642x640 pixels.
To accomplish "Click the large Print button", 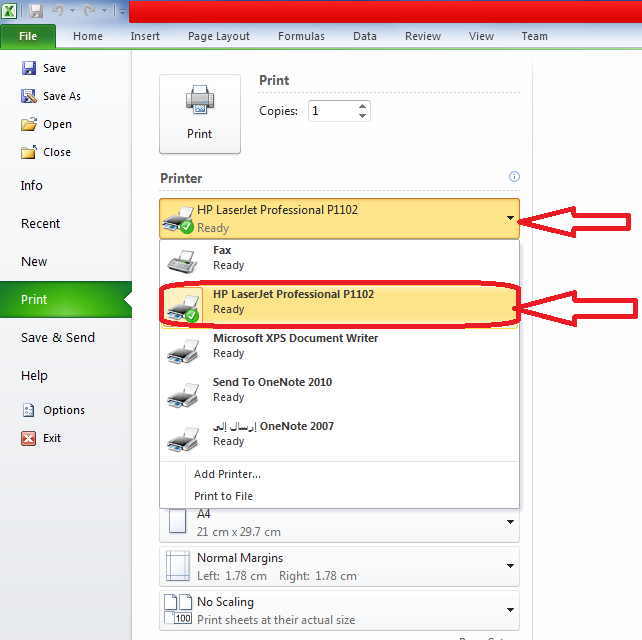I will (x=200, y=114).
